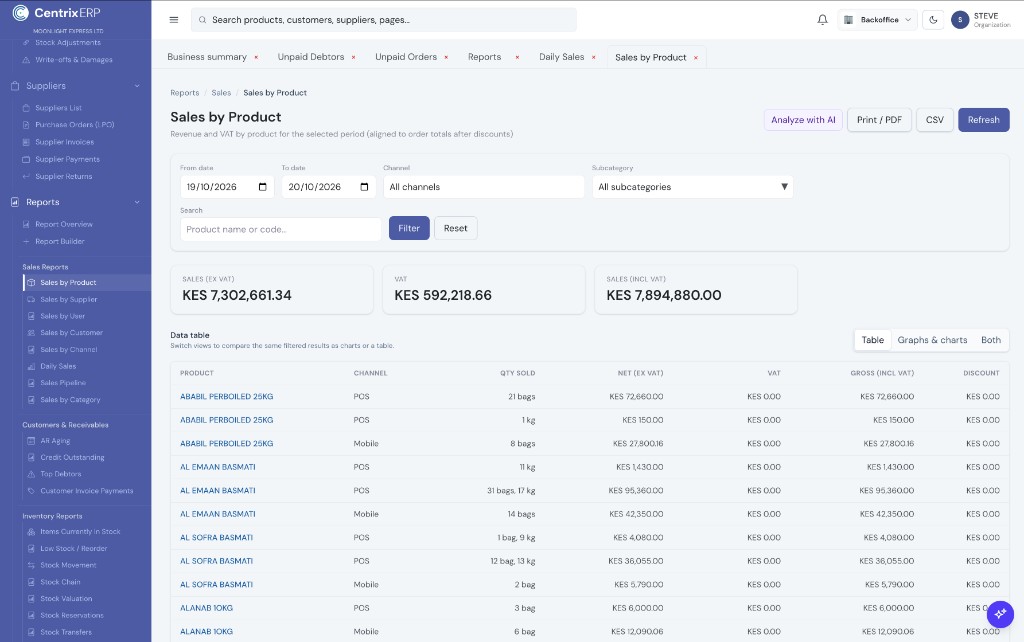Viewport: 1024px width, 642px height.
Task: Click the Refresh button
Action: (984, 120)
